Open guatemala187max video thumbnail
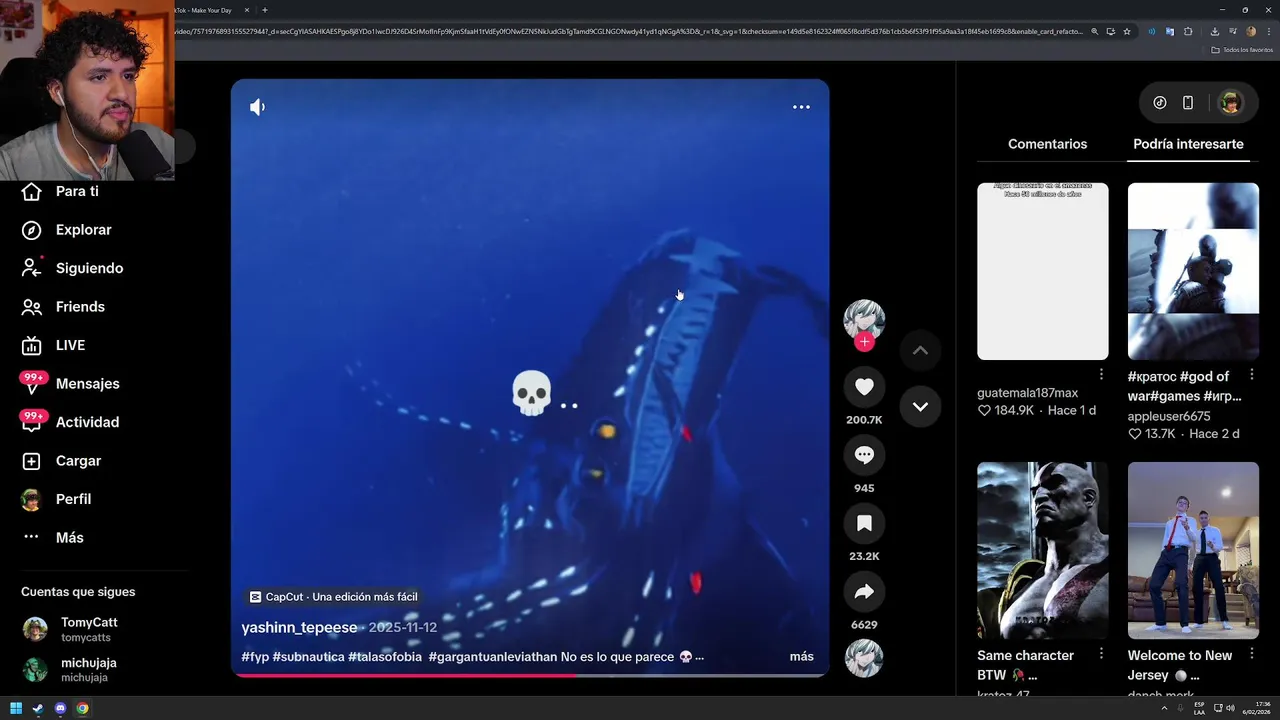The image size is (1280, 720). coord(1042,271)
